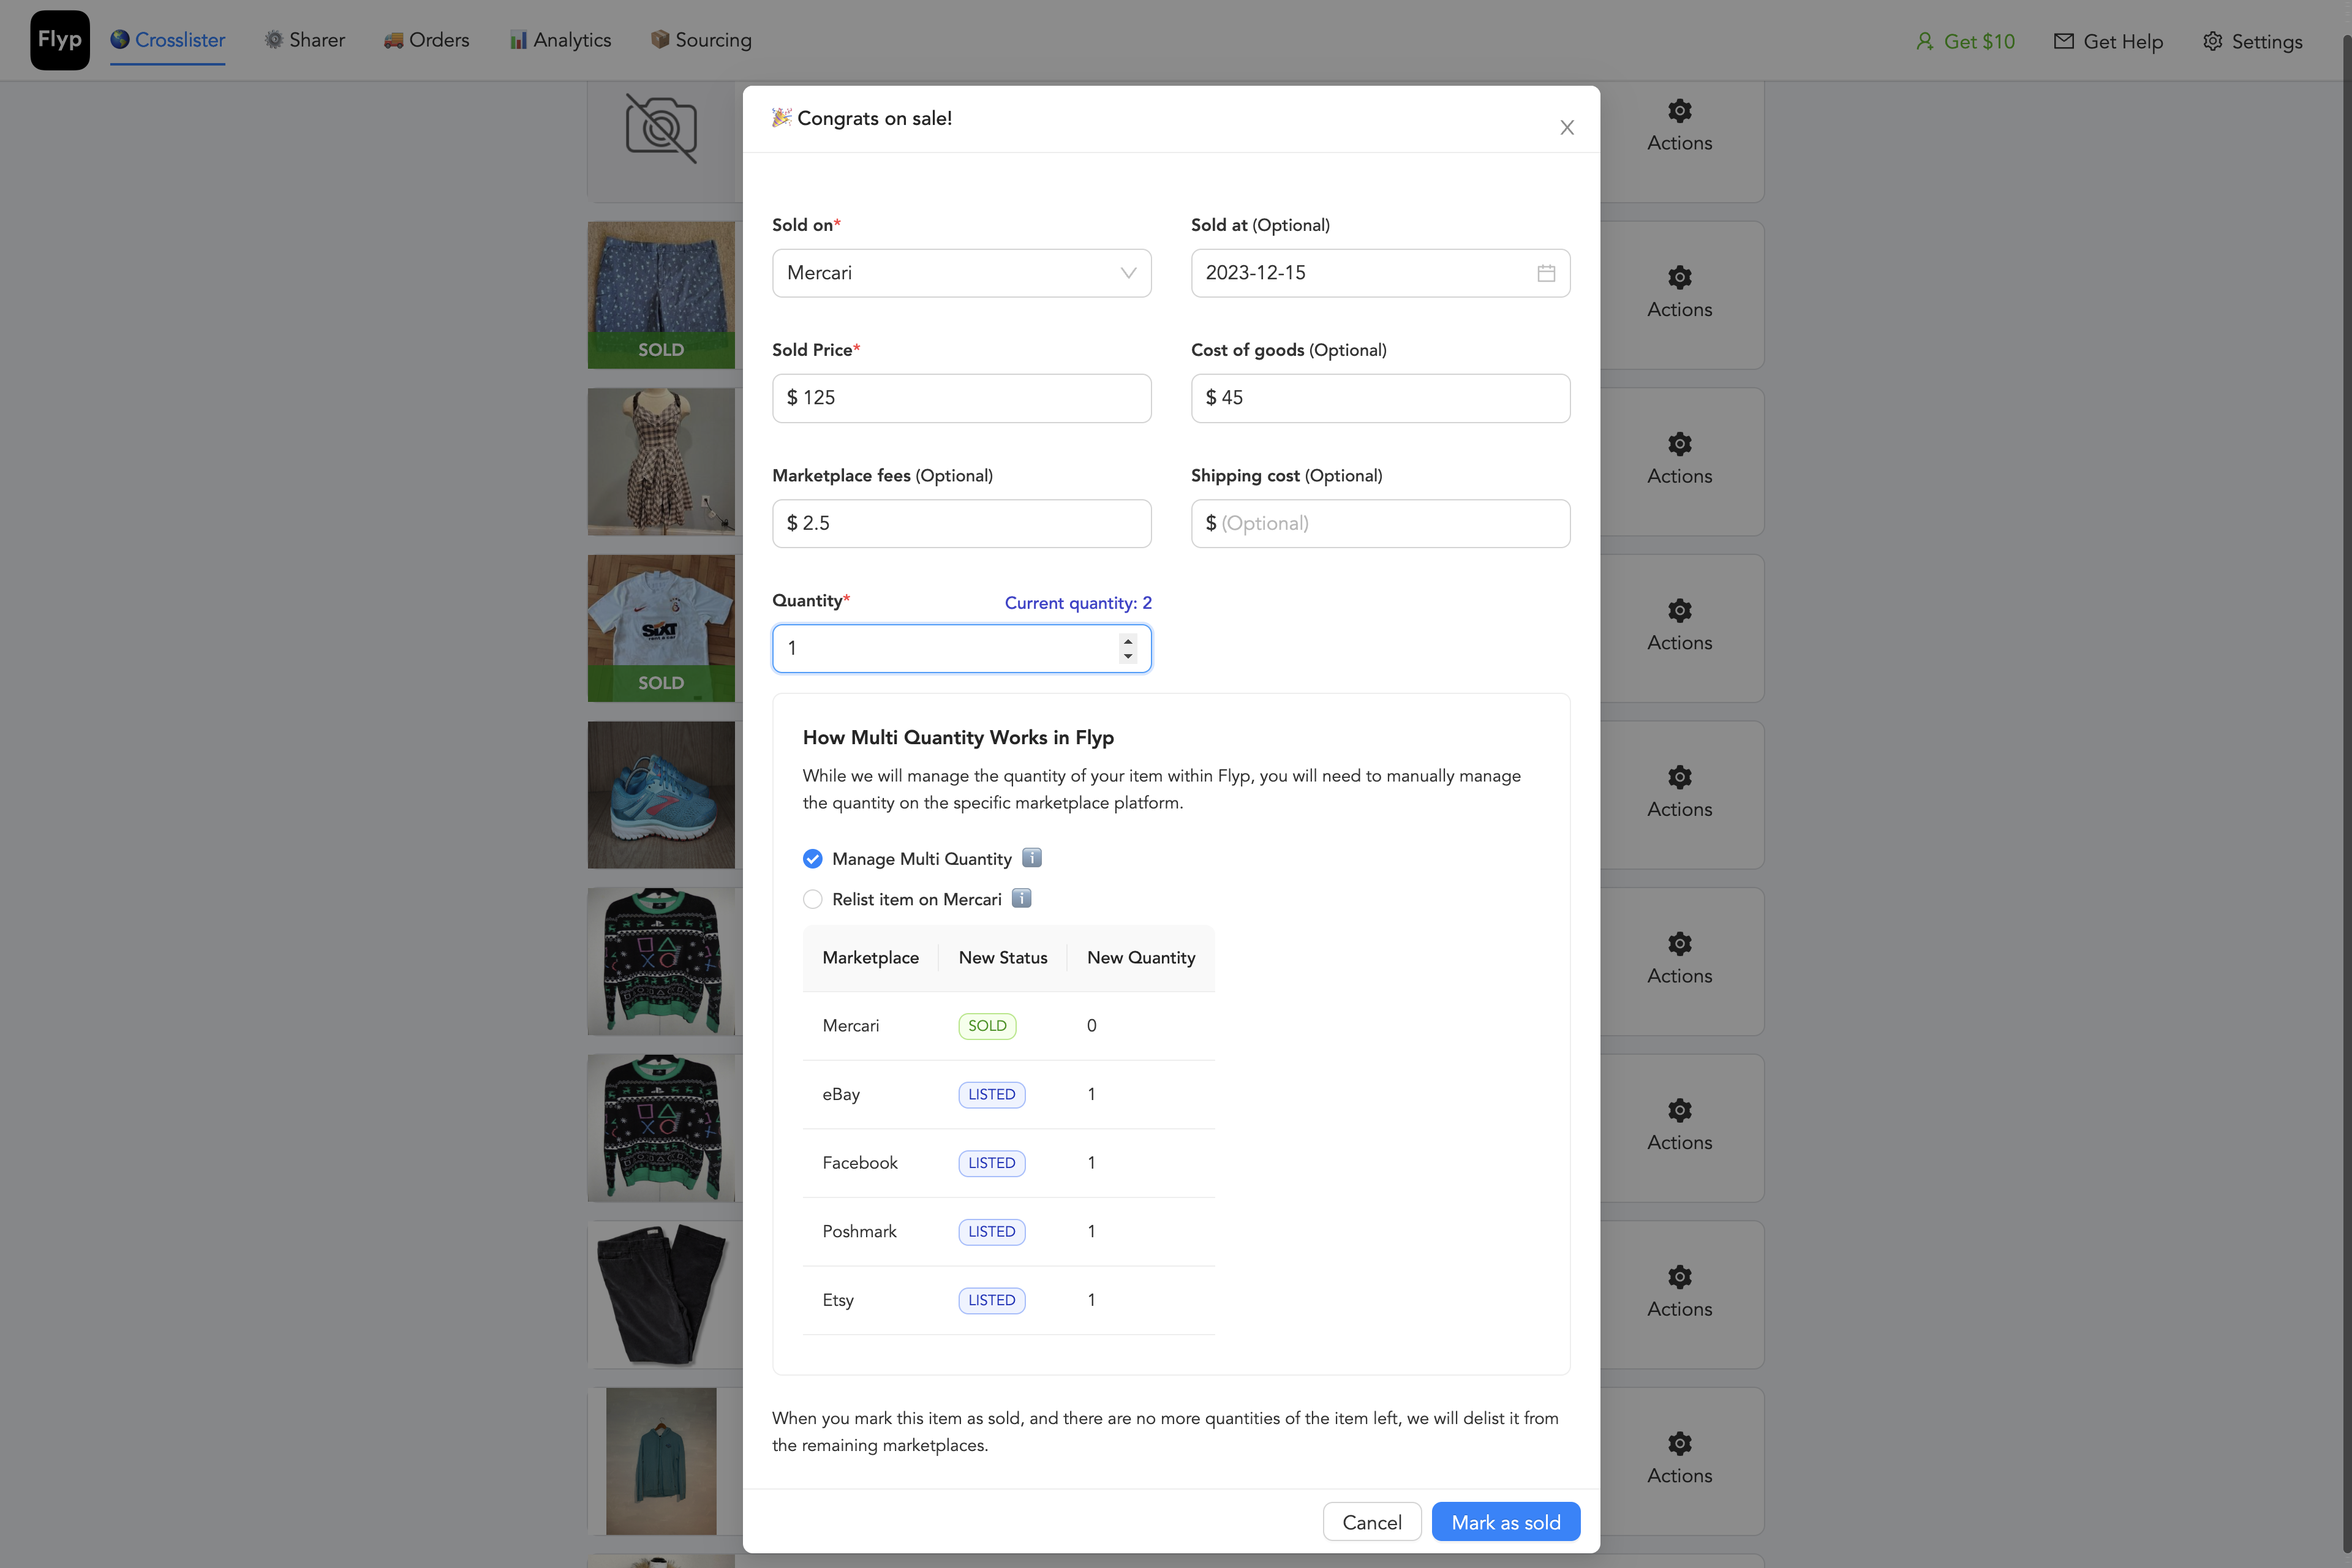Click the info icon next to Manage Multi Quantity
This screenshot has width=2352, height=1568.
point(1031,858)
